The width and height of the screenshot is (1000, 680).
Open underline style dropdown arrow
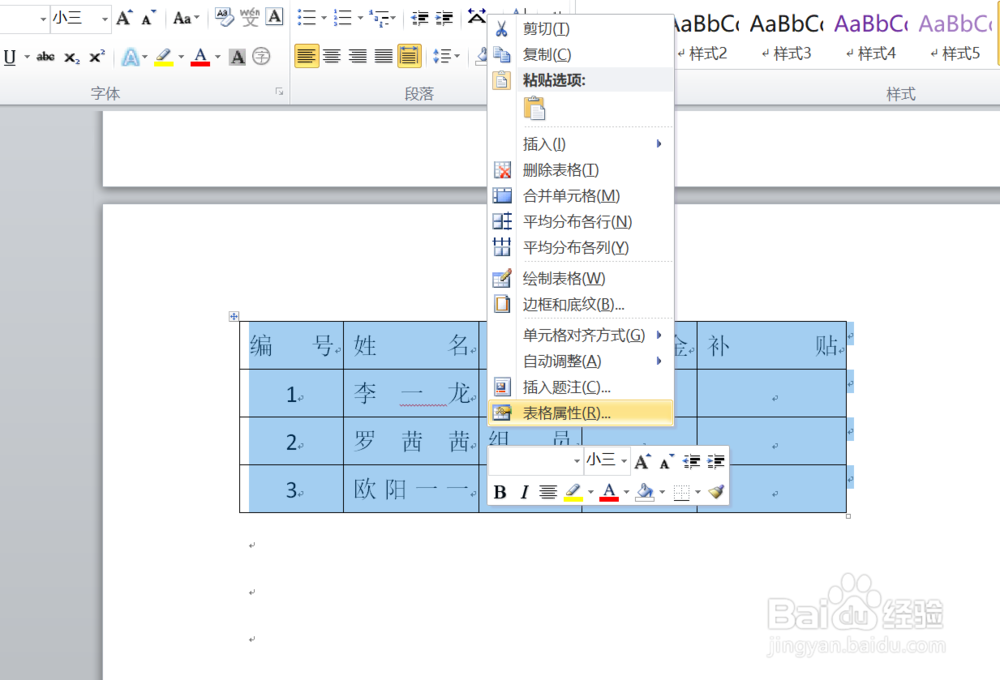pyautogui.click(x=27, y=57)
